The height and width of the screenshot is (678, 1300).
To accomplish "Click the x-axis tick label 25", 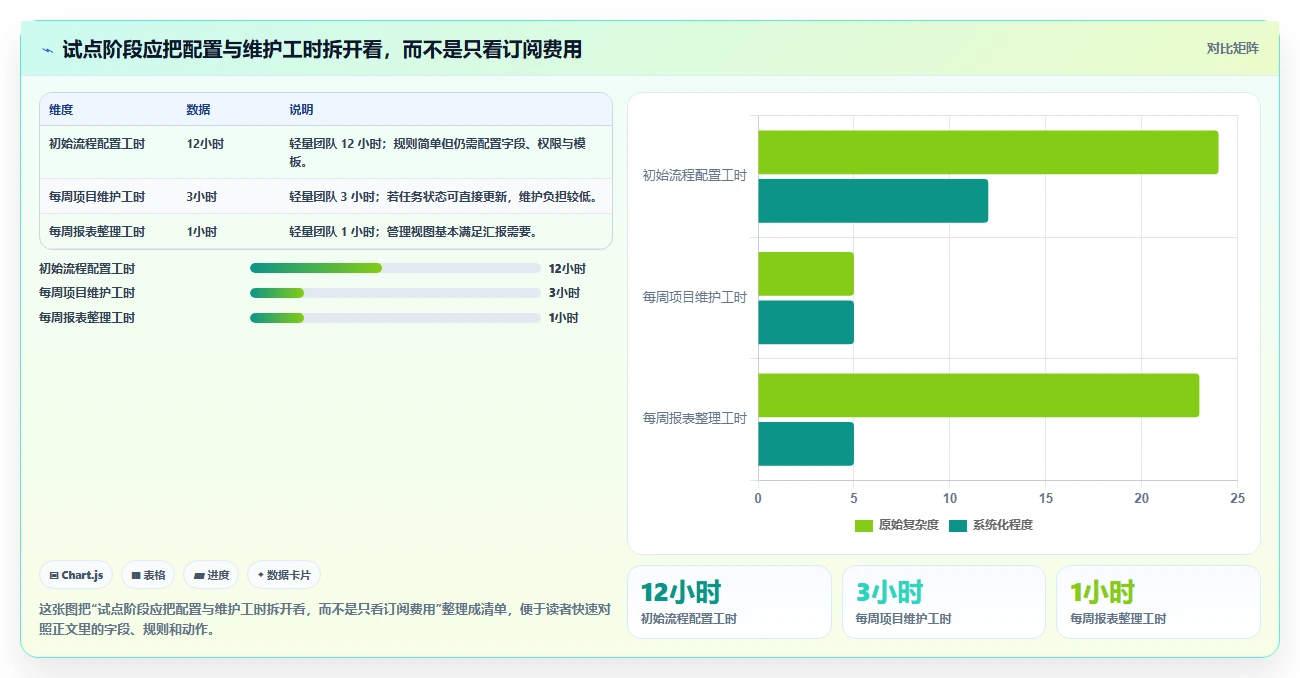I will click(1237, 498).
